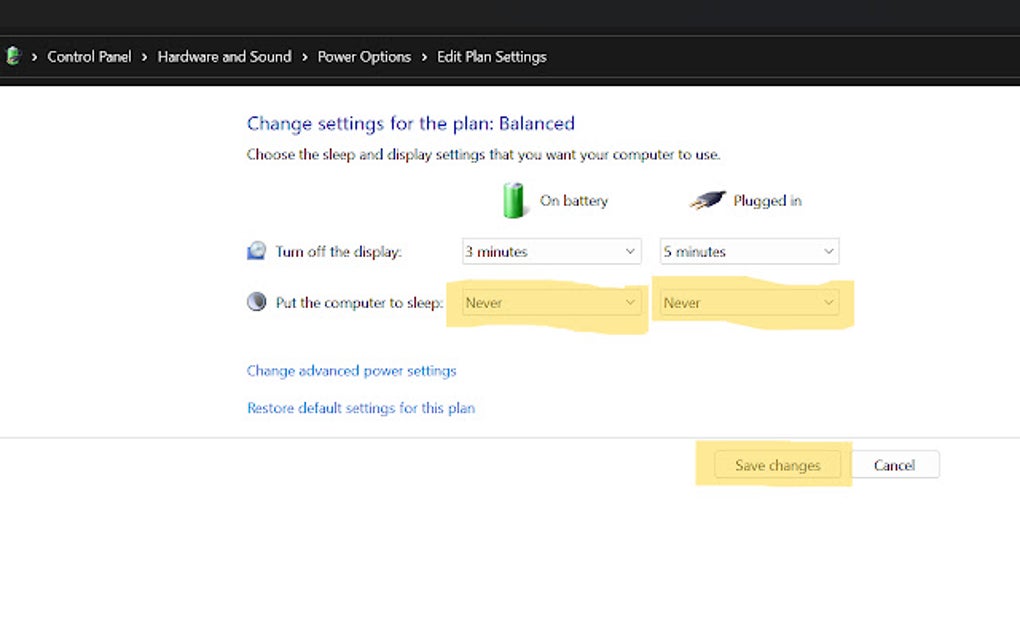This screenshot has width=1020, height=638.
Task: Click the Turn off the display label
Action: click(x=338, y=252)
